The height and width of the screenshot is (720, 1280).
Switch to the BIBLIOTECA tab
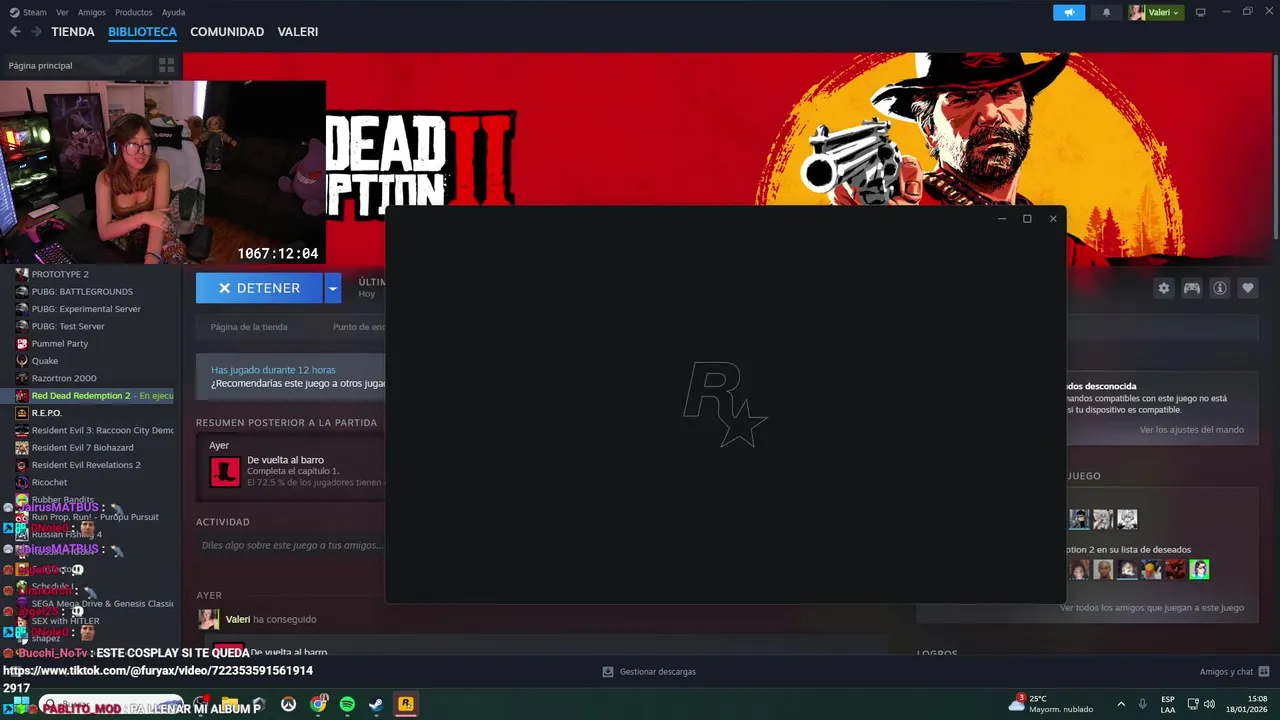(142, 32)
